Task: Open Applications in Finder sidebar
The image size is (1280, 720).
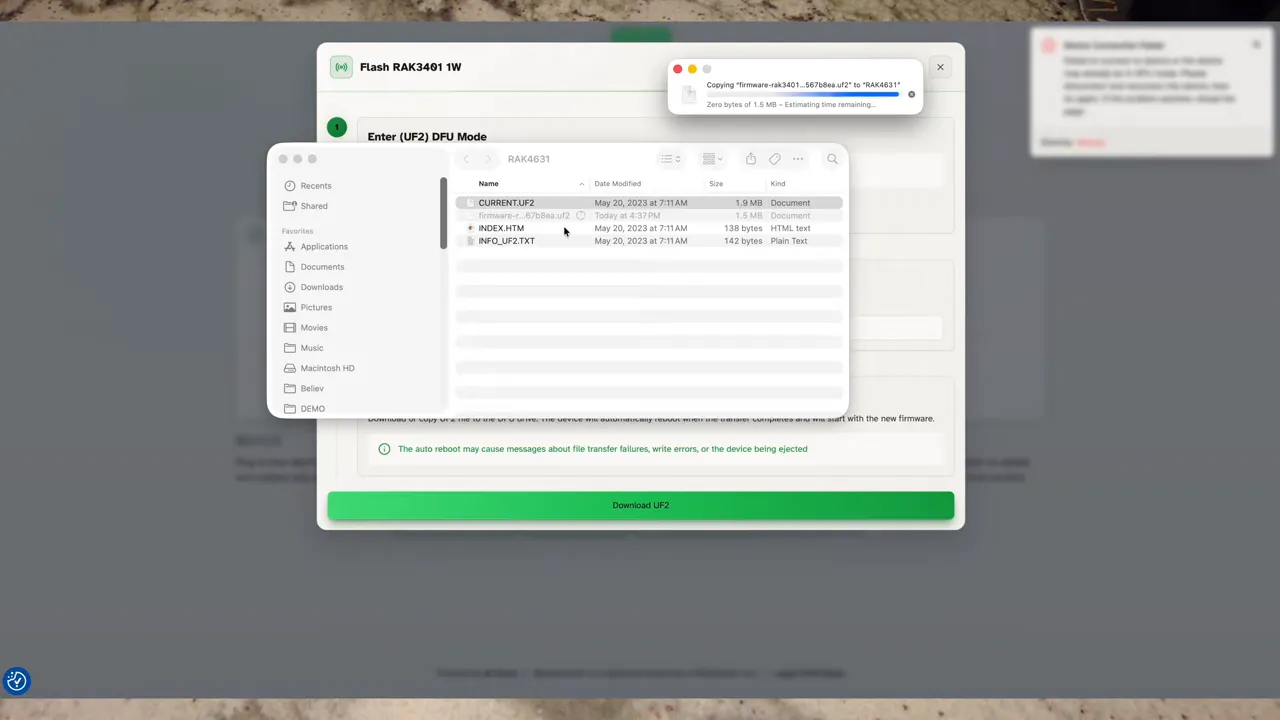Action: (x=323, y=247)
